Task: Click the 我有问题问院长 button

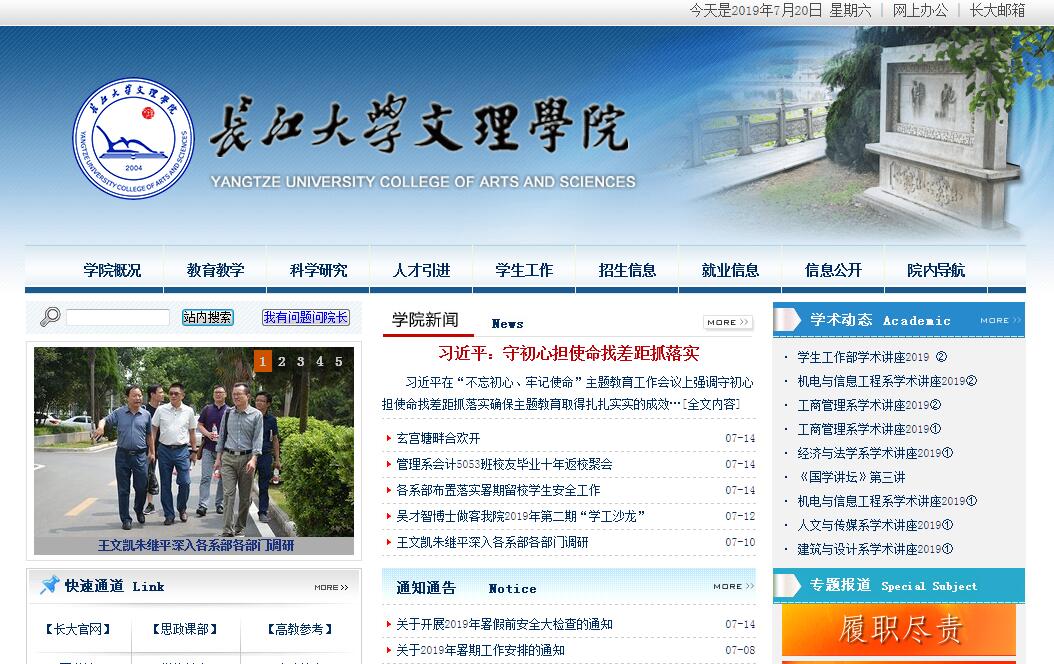Action: pos(306,317)
